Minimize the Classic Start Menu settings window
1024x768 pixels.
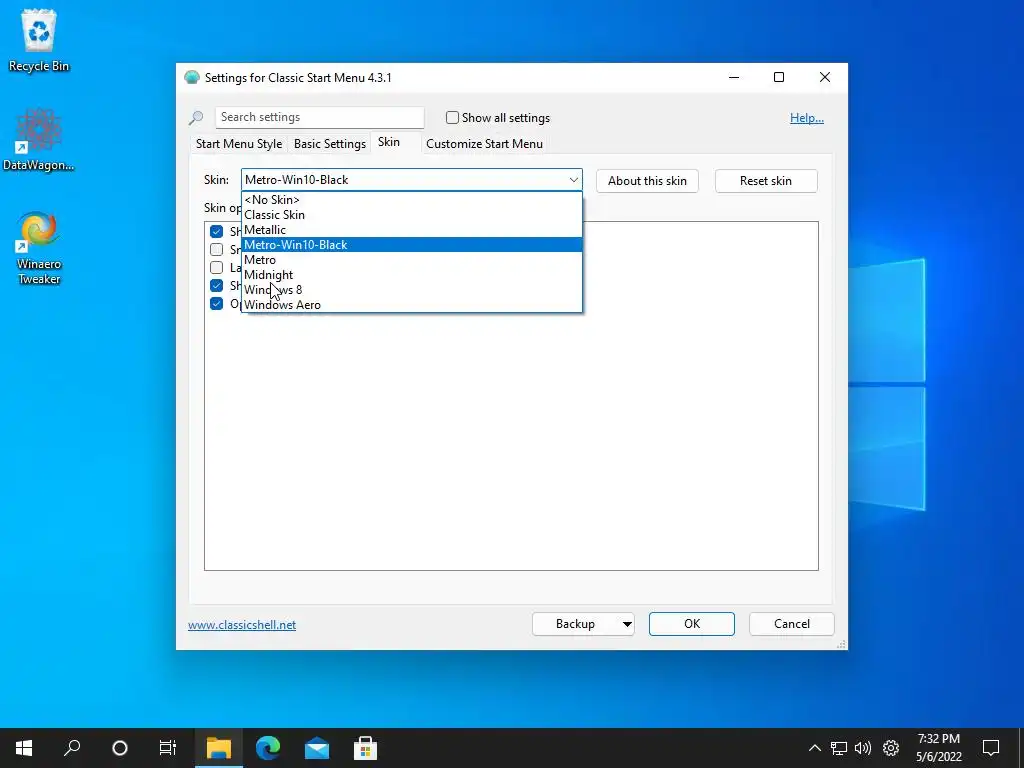[734, 78]
